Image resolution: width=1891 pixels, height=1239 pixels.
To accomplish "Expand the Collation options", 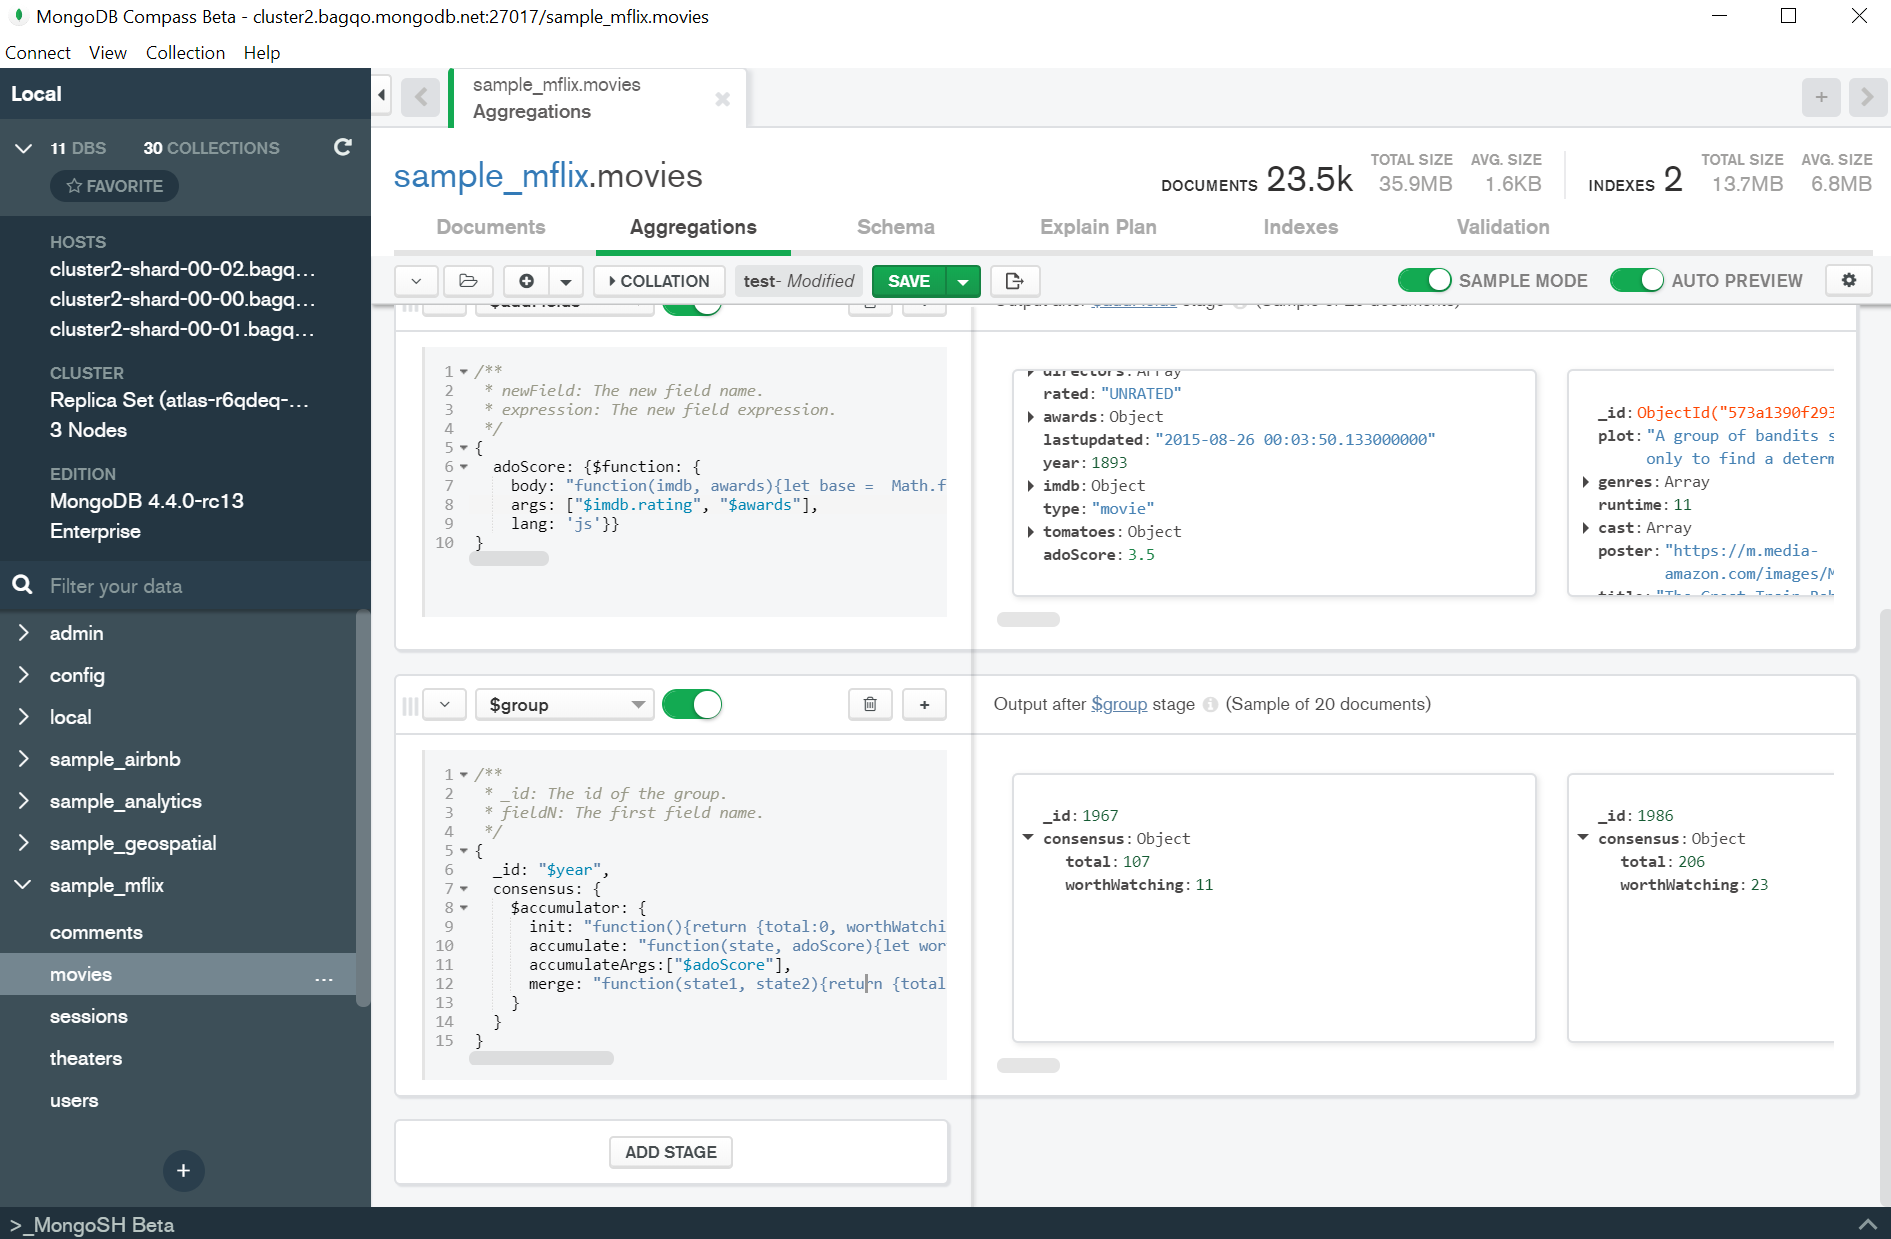I will [658, 281].
